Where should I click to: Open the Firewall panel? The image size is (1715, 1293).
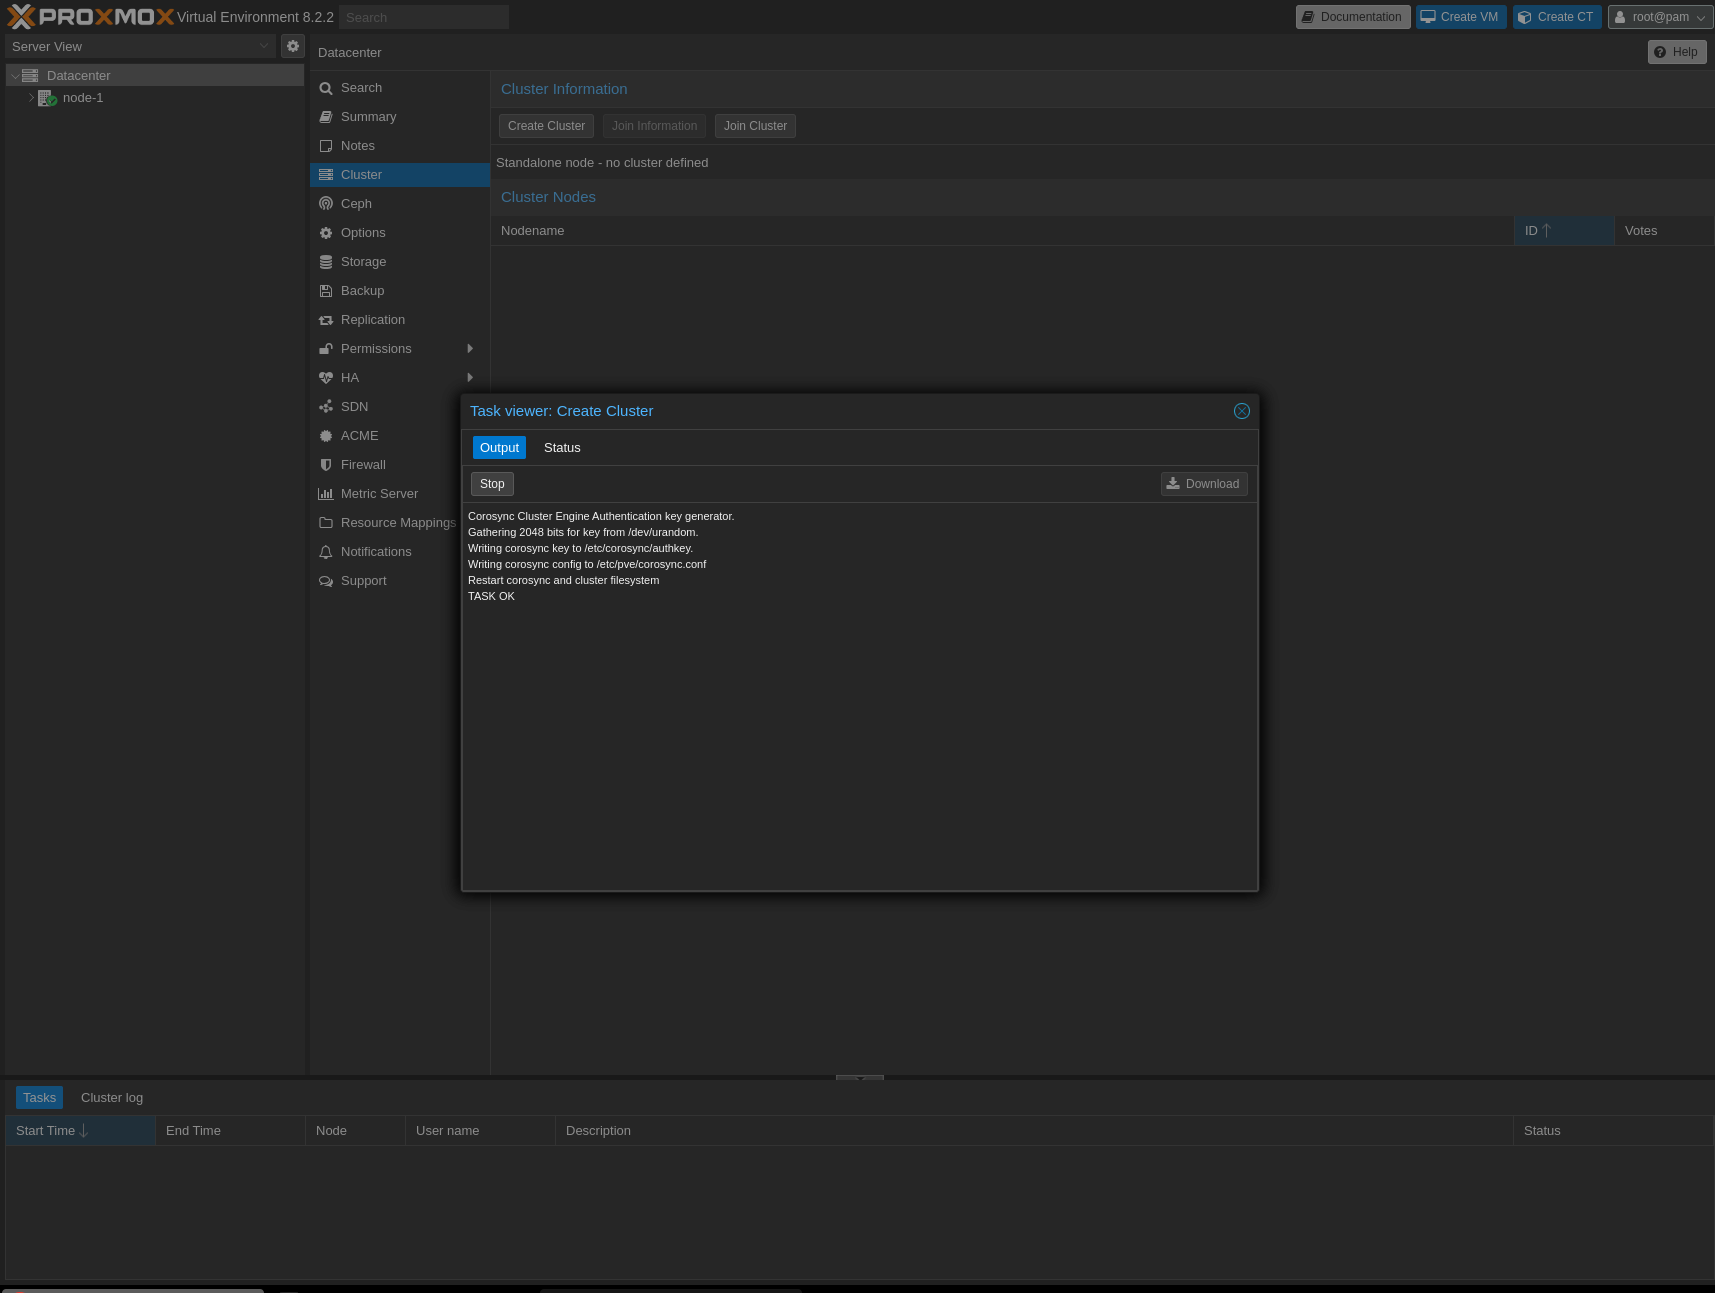(x=363, y=464)
